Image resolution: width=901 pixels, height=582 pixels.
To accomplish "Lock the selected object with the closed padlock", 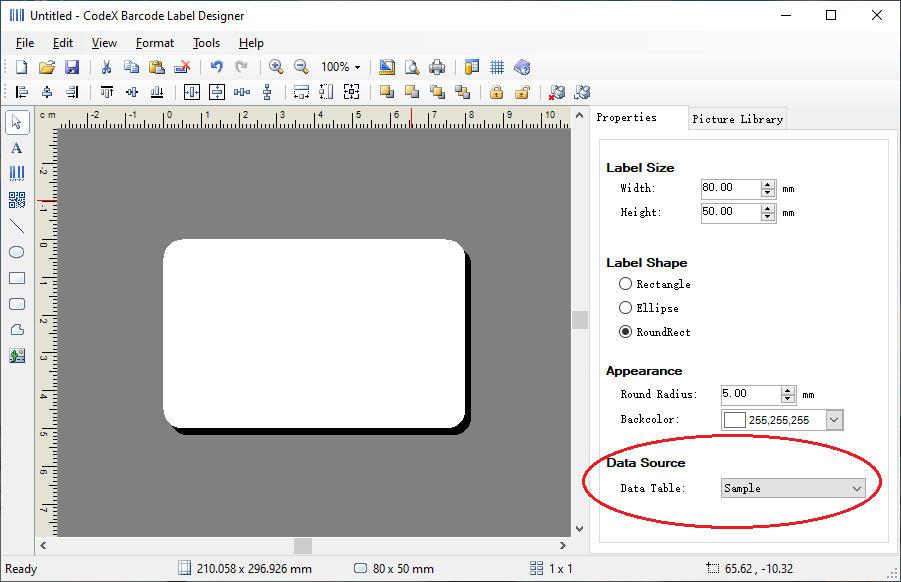I will (496, 92).
